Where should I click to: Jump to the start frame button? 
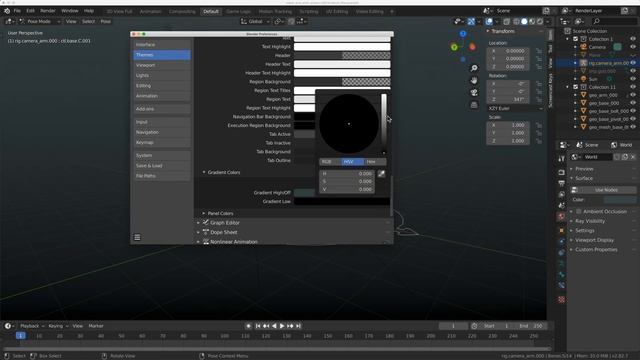[x=258, y=326]
